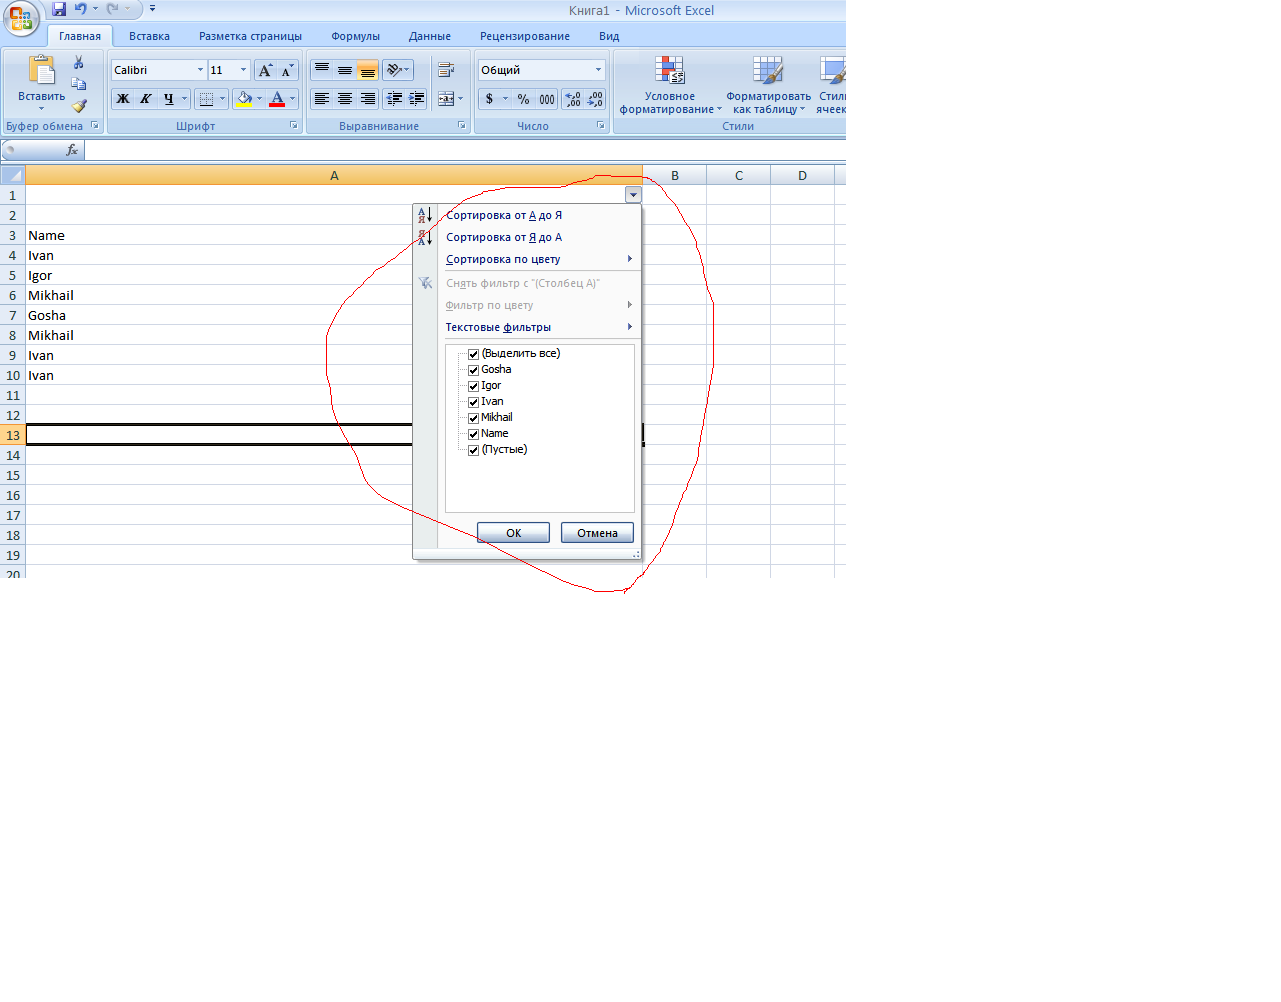Cut the selection using the scissors icon

tap(79, 62)
